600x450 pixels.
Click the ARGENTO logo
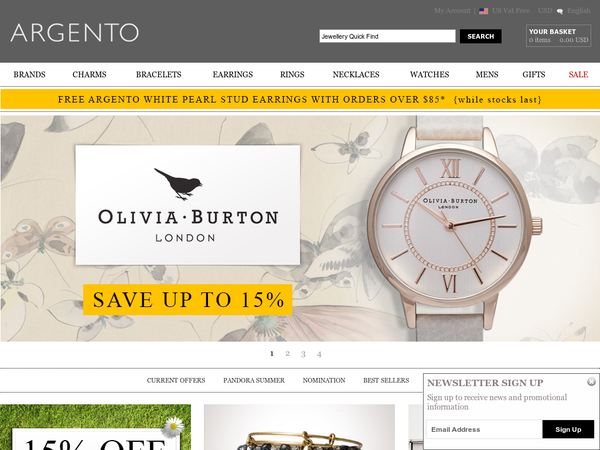click(x=75, y=33)
